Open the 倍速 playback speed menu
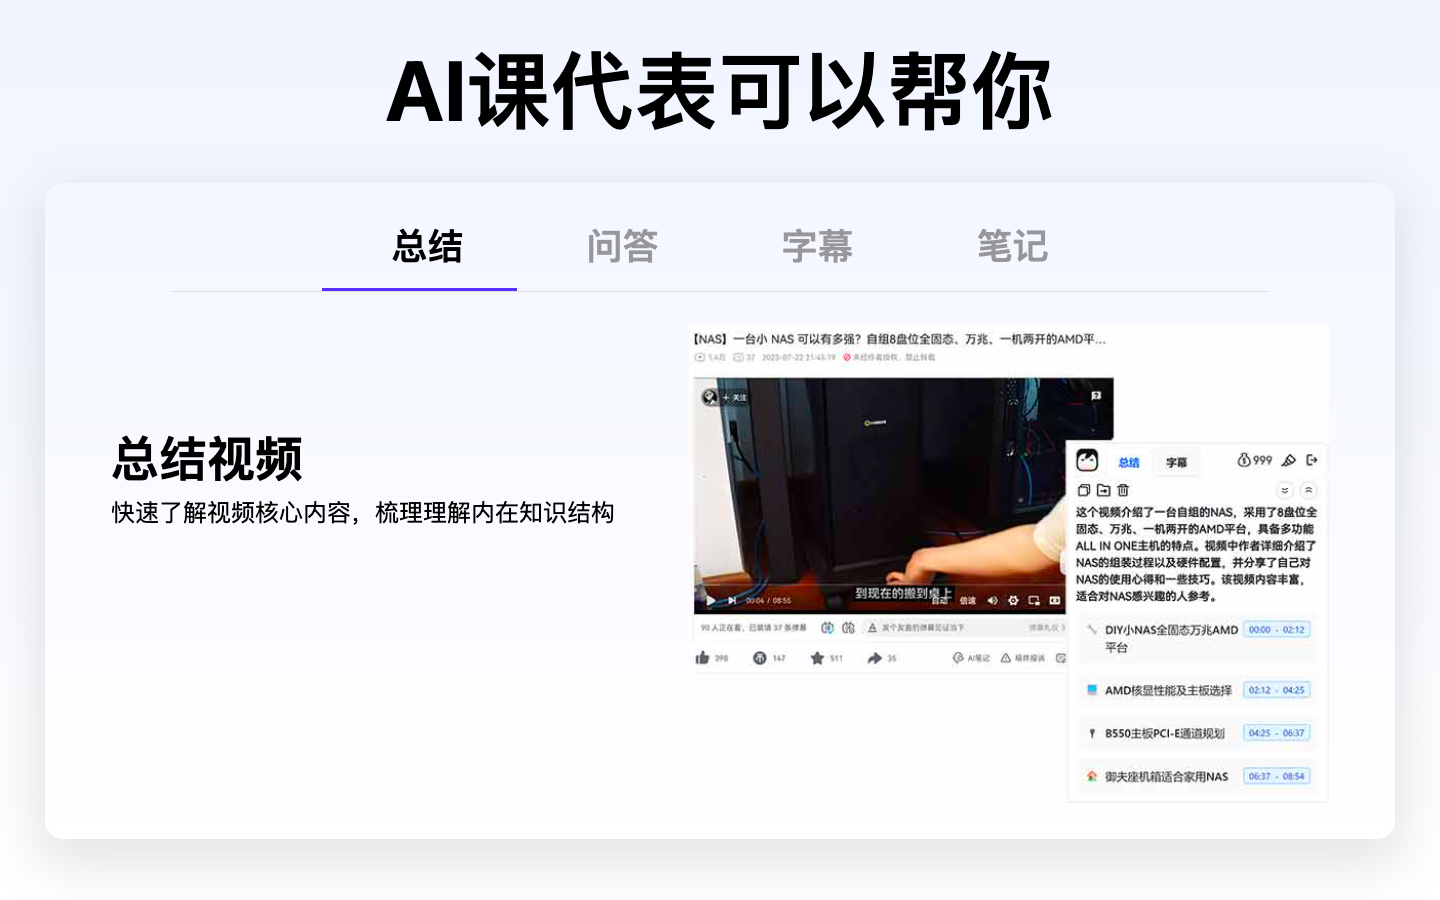This screenshot has width=1440, height=900. pyautogui.click(x=966, y=601)
